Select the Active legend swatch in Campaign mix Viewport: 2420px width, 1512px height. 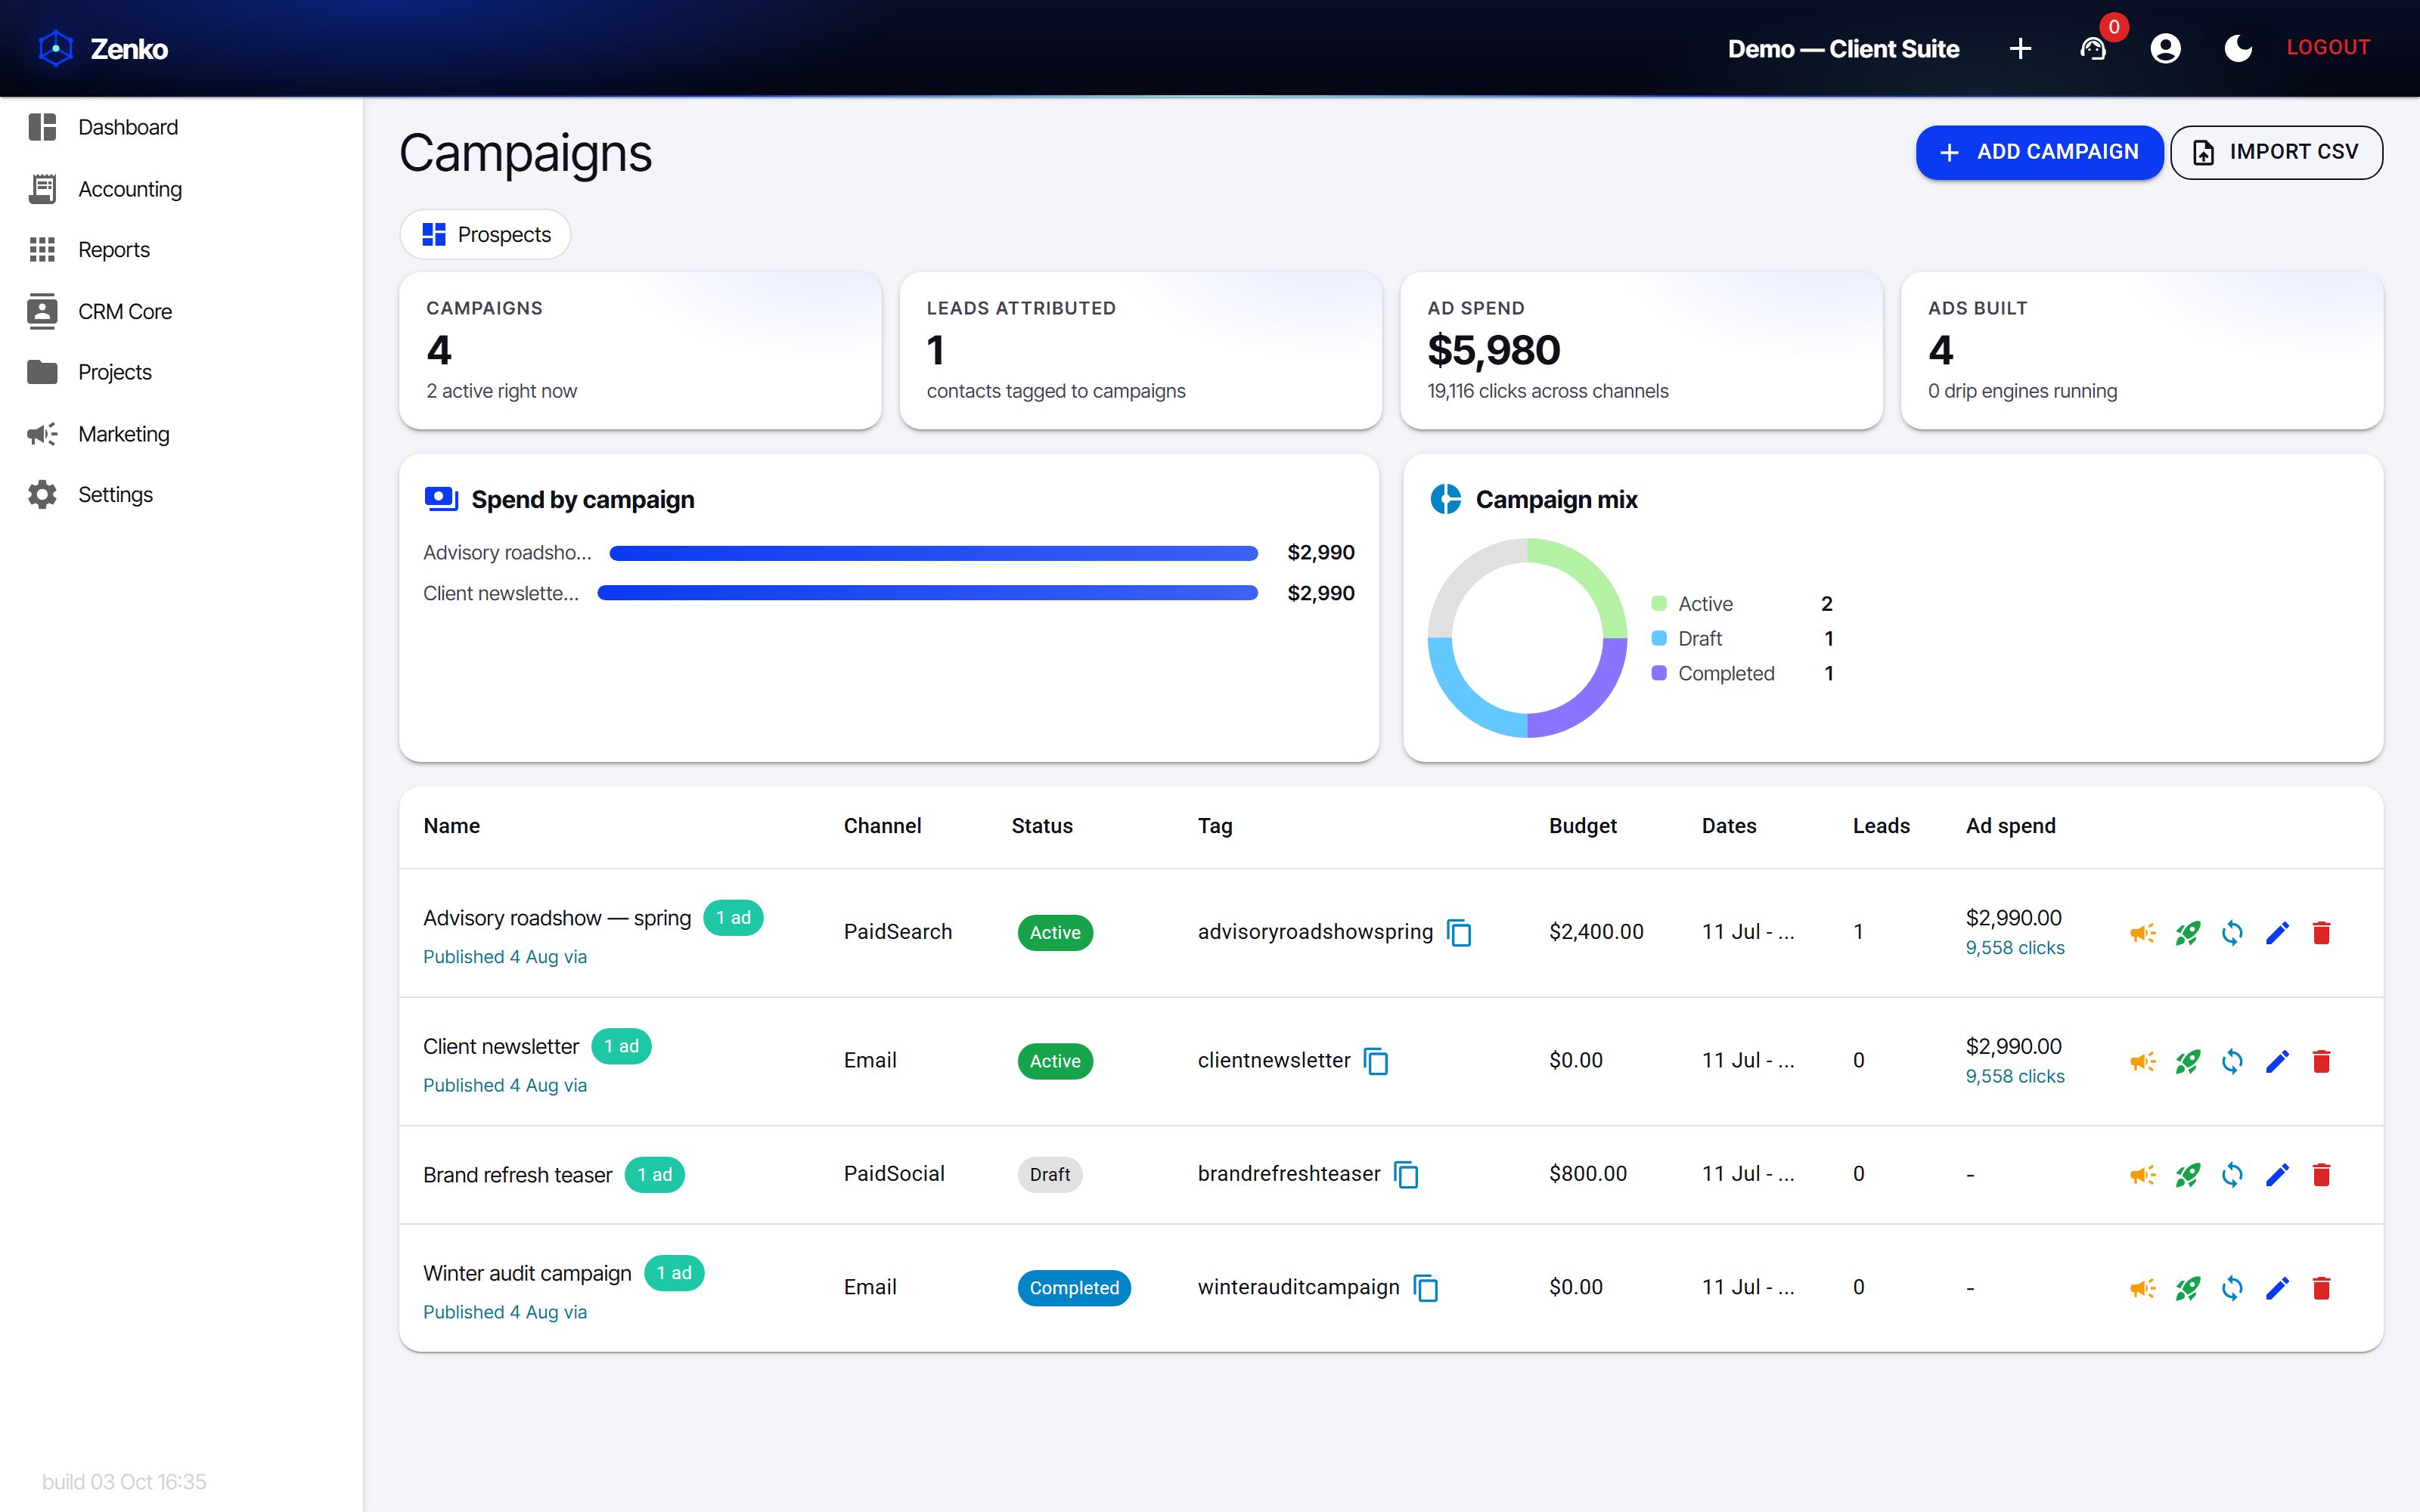pos(1659,603)
